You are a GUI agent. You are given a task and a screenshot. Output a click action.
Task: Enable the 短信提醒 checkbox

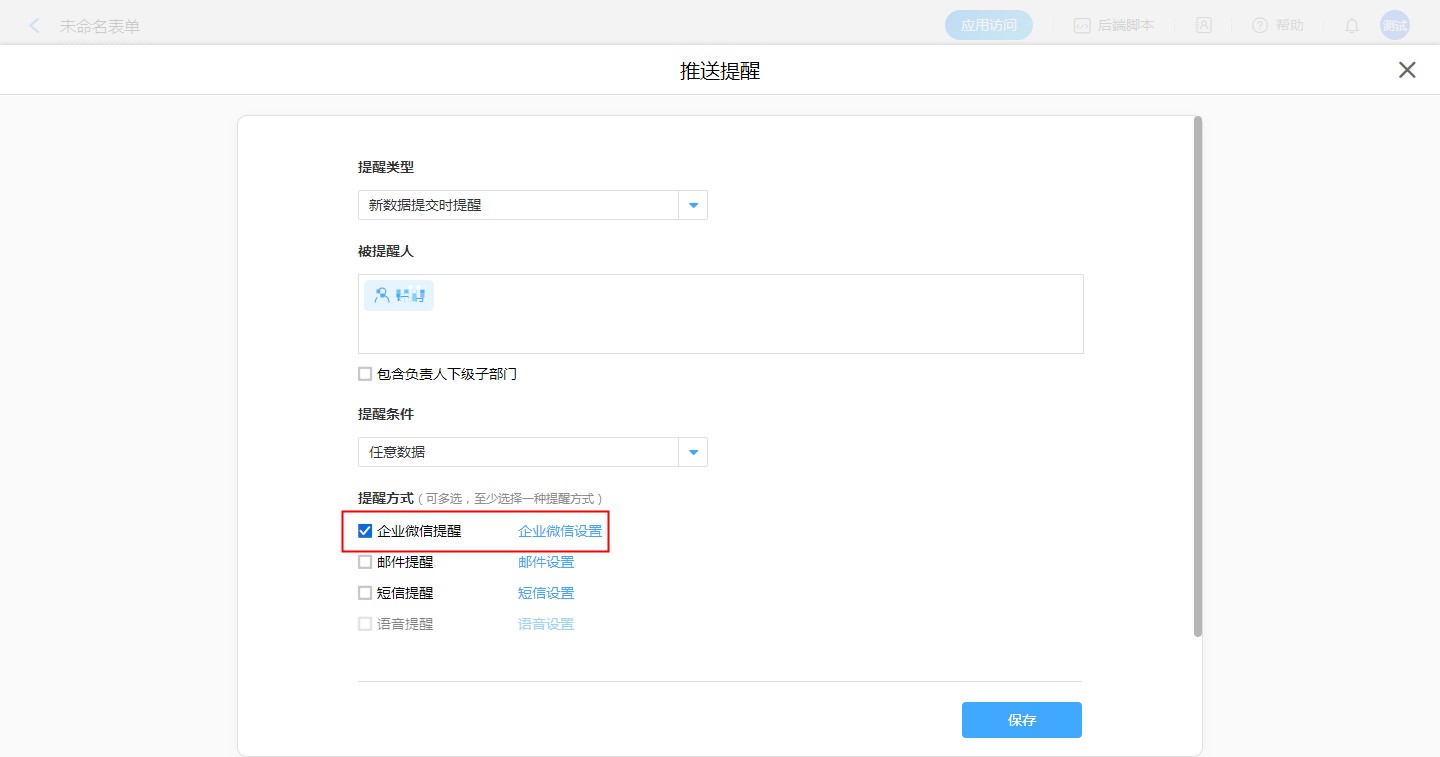click(365, 593)
